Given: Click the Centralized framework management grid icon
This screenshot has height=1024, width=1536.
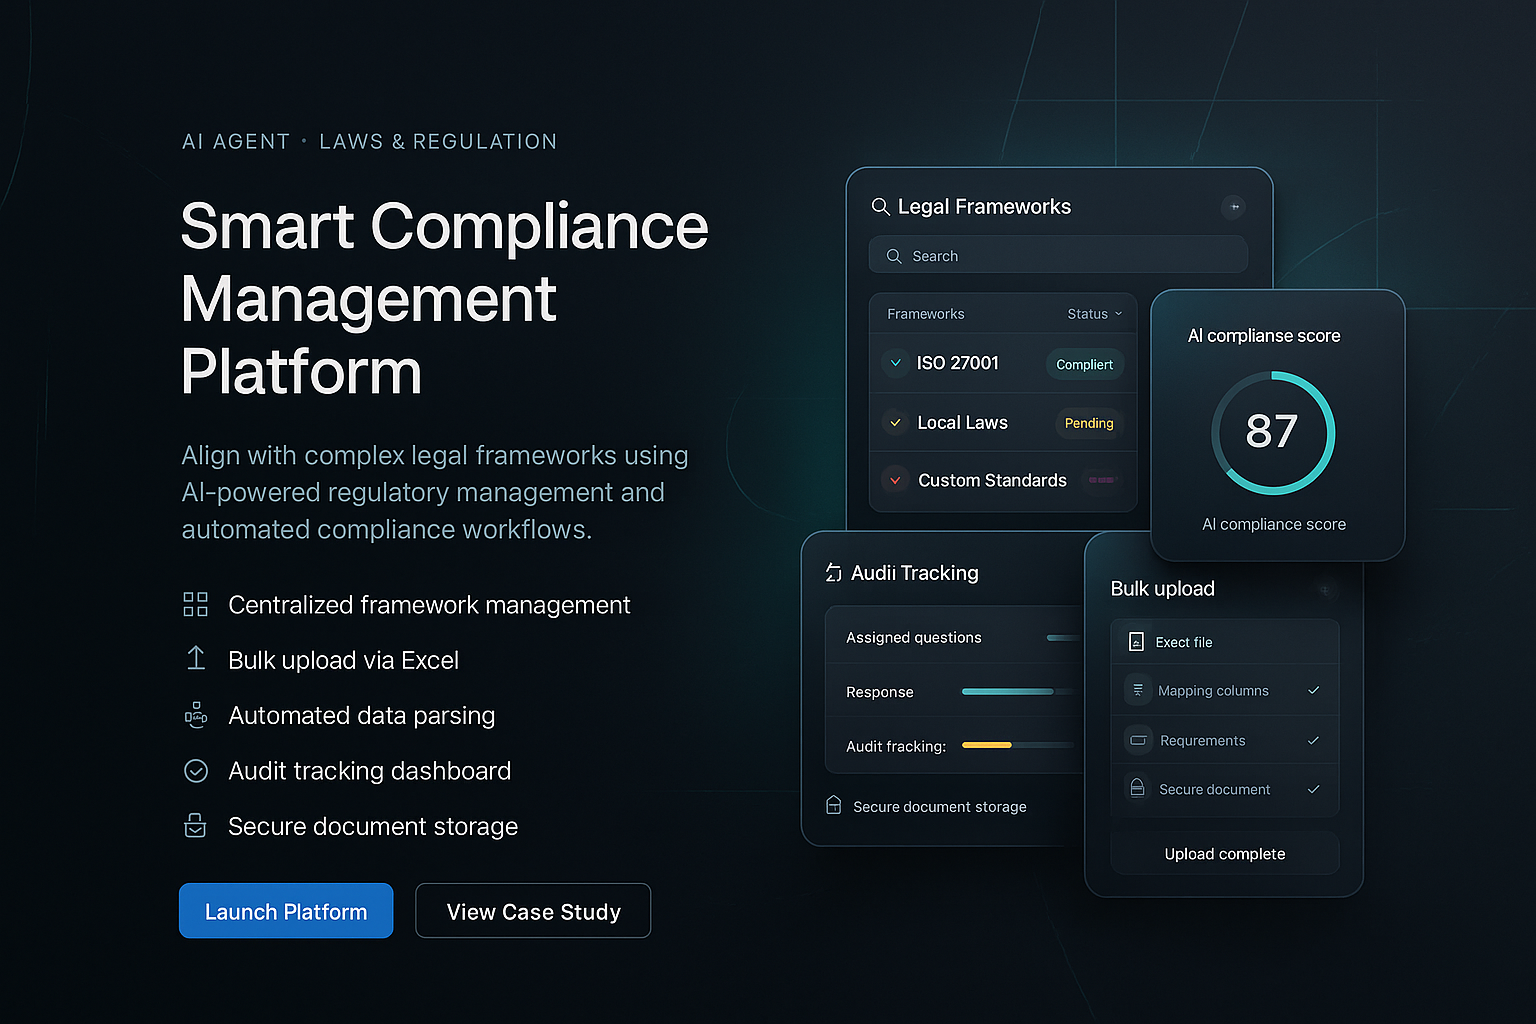Looking at the screenshot, I should (x=195, y=604).
